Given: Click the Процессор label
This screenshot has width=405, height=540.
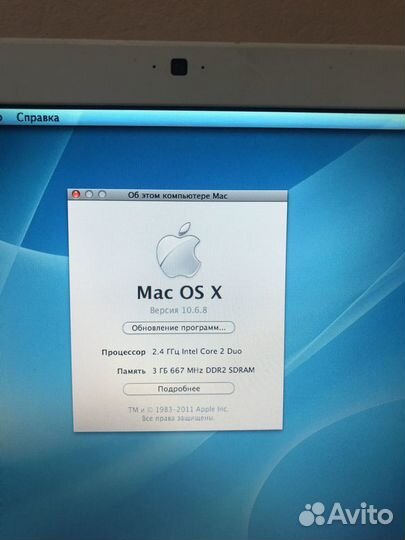Looking at the screenshot, I should click(124, 352).
